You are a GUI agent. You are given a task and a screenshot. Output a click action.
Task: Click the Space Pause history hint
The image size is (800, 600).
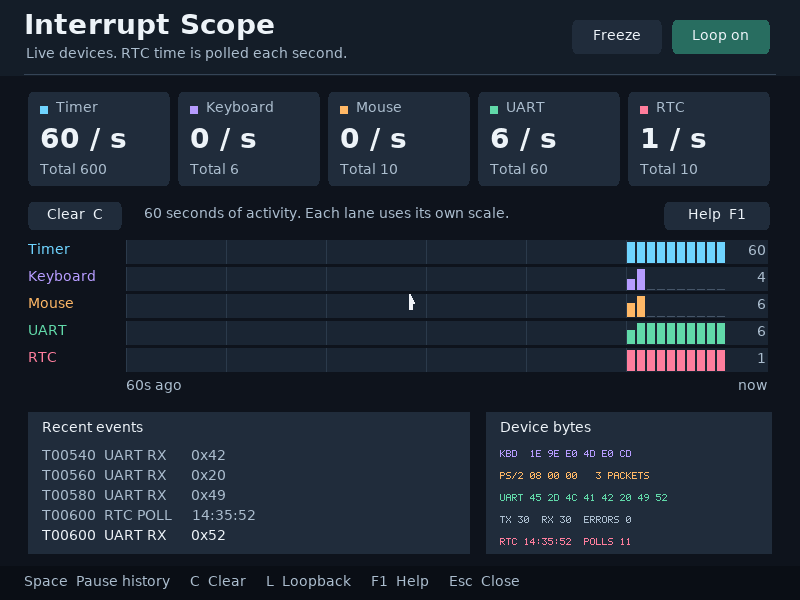click(x=97, y=581)
